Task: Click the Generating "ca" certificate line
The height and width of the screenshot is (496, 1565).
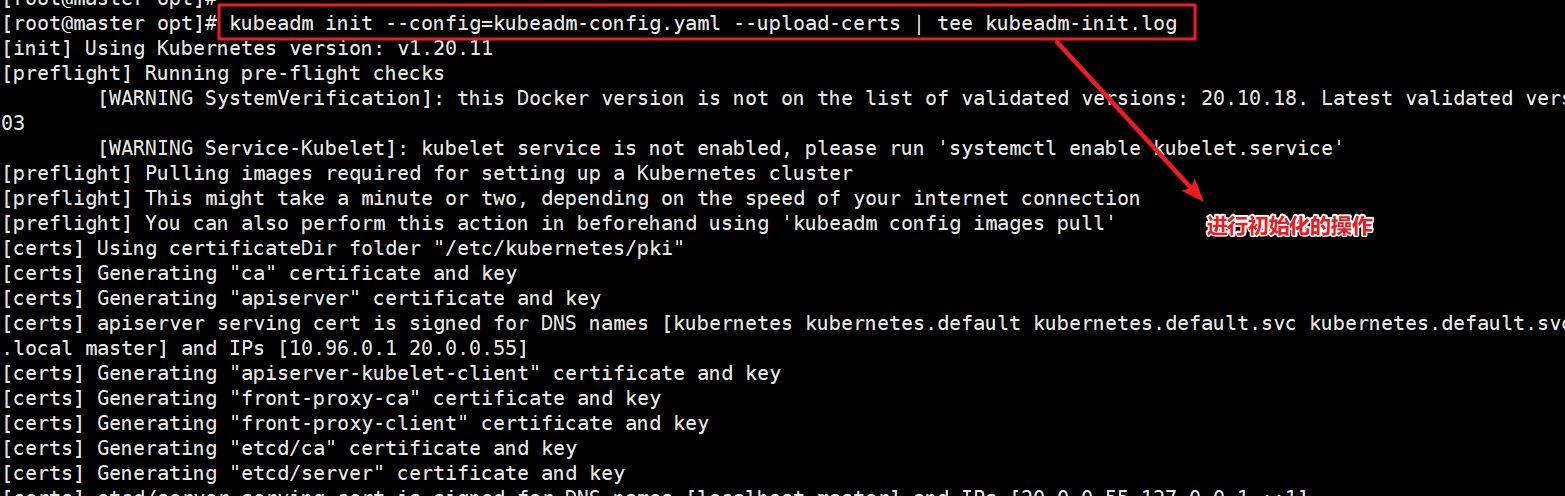Action: tap(260, 273)
